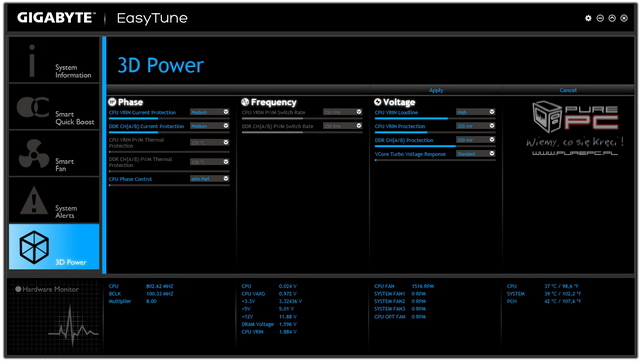Click the Voltage section icon
Screen dimensions: 640x362
point(378,102)
